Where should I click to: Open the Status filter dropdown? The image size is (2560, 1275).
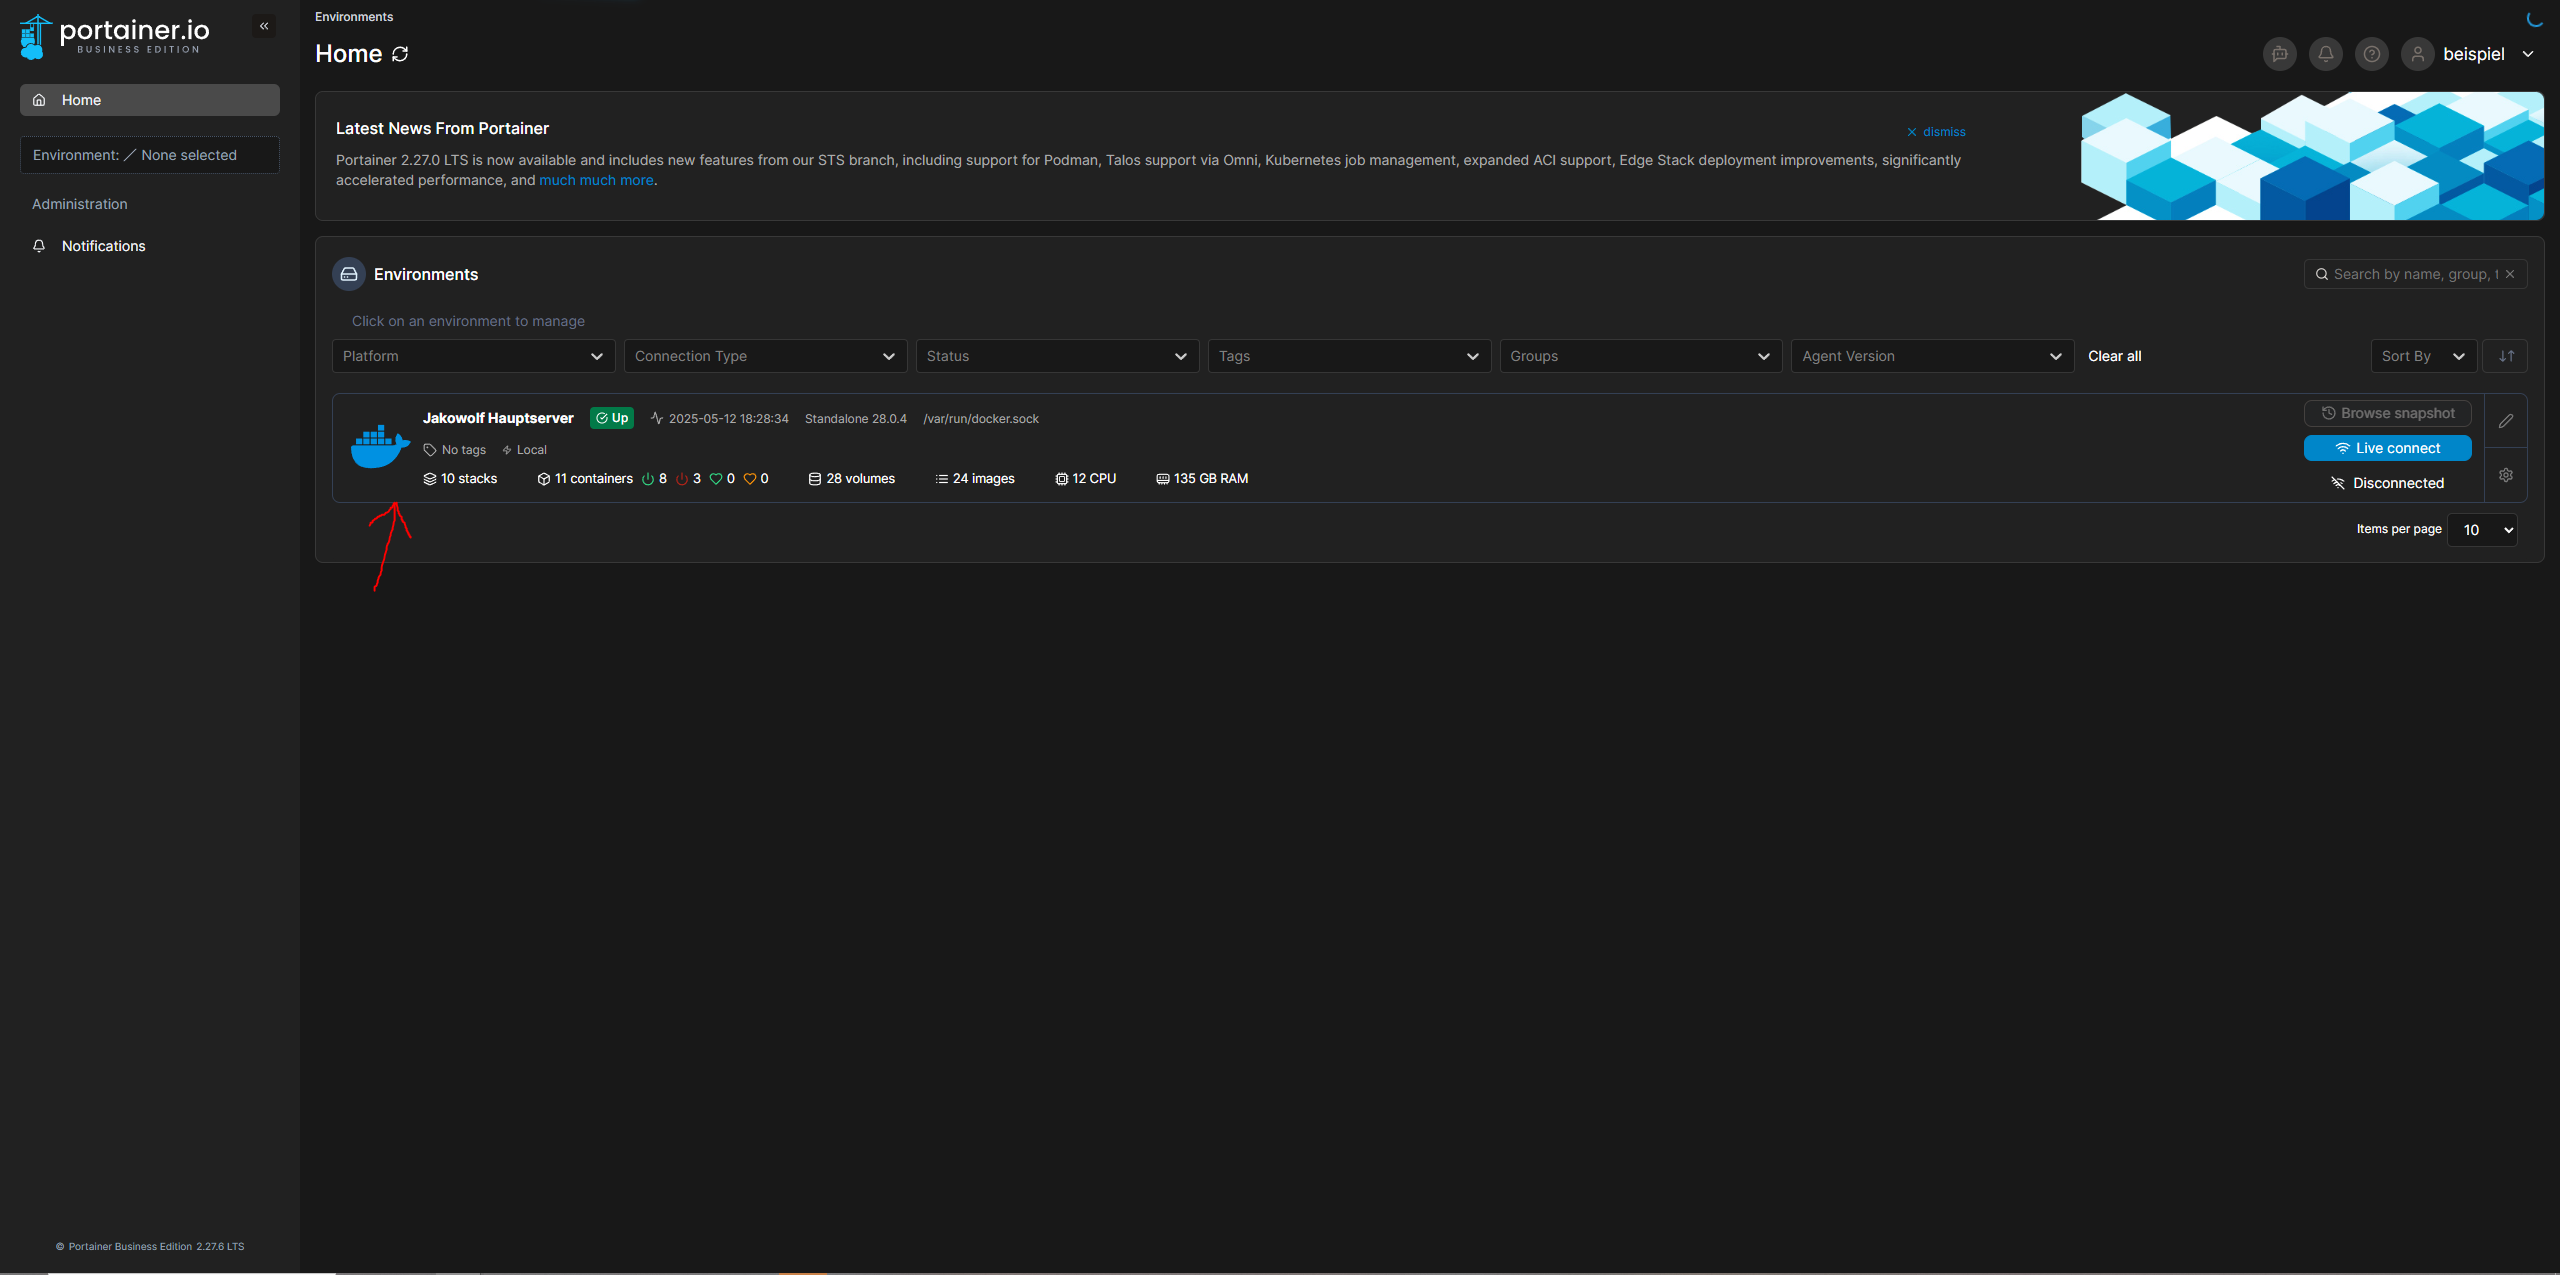(1056, 356)
